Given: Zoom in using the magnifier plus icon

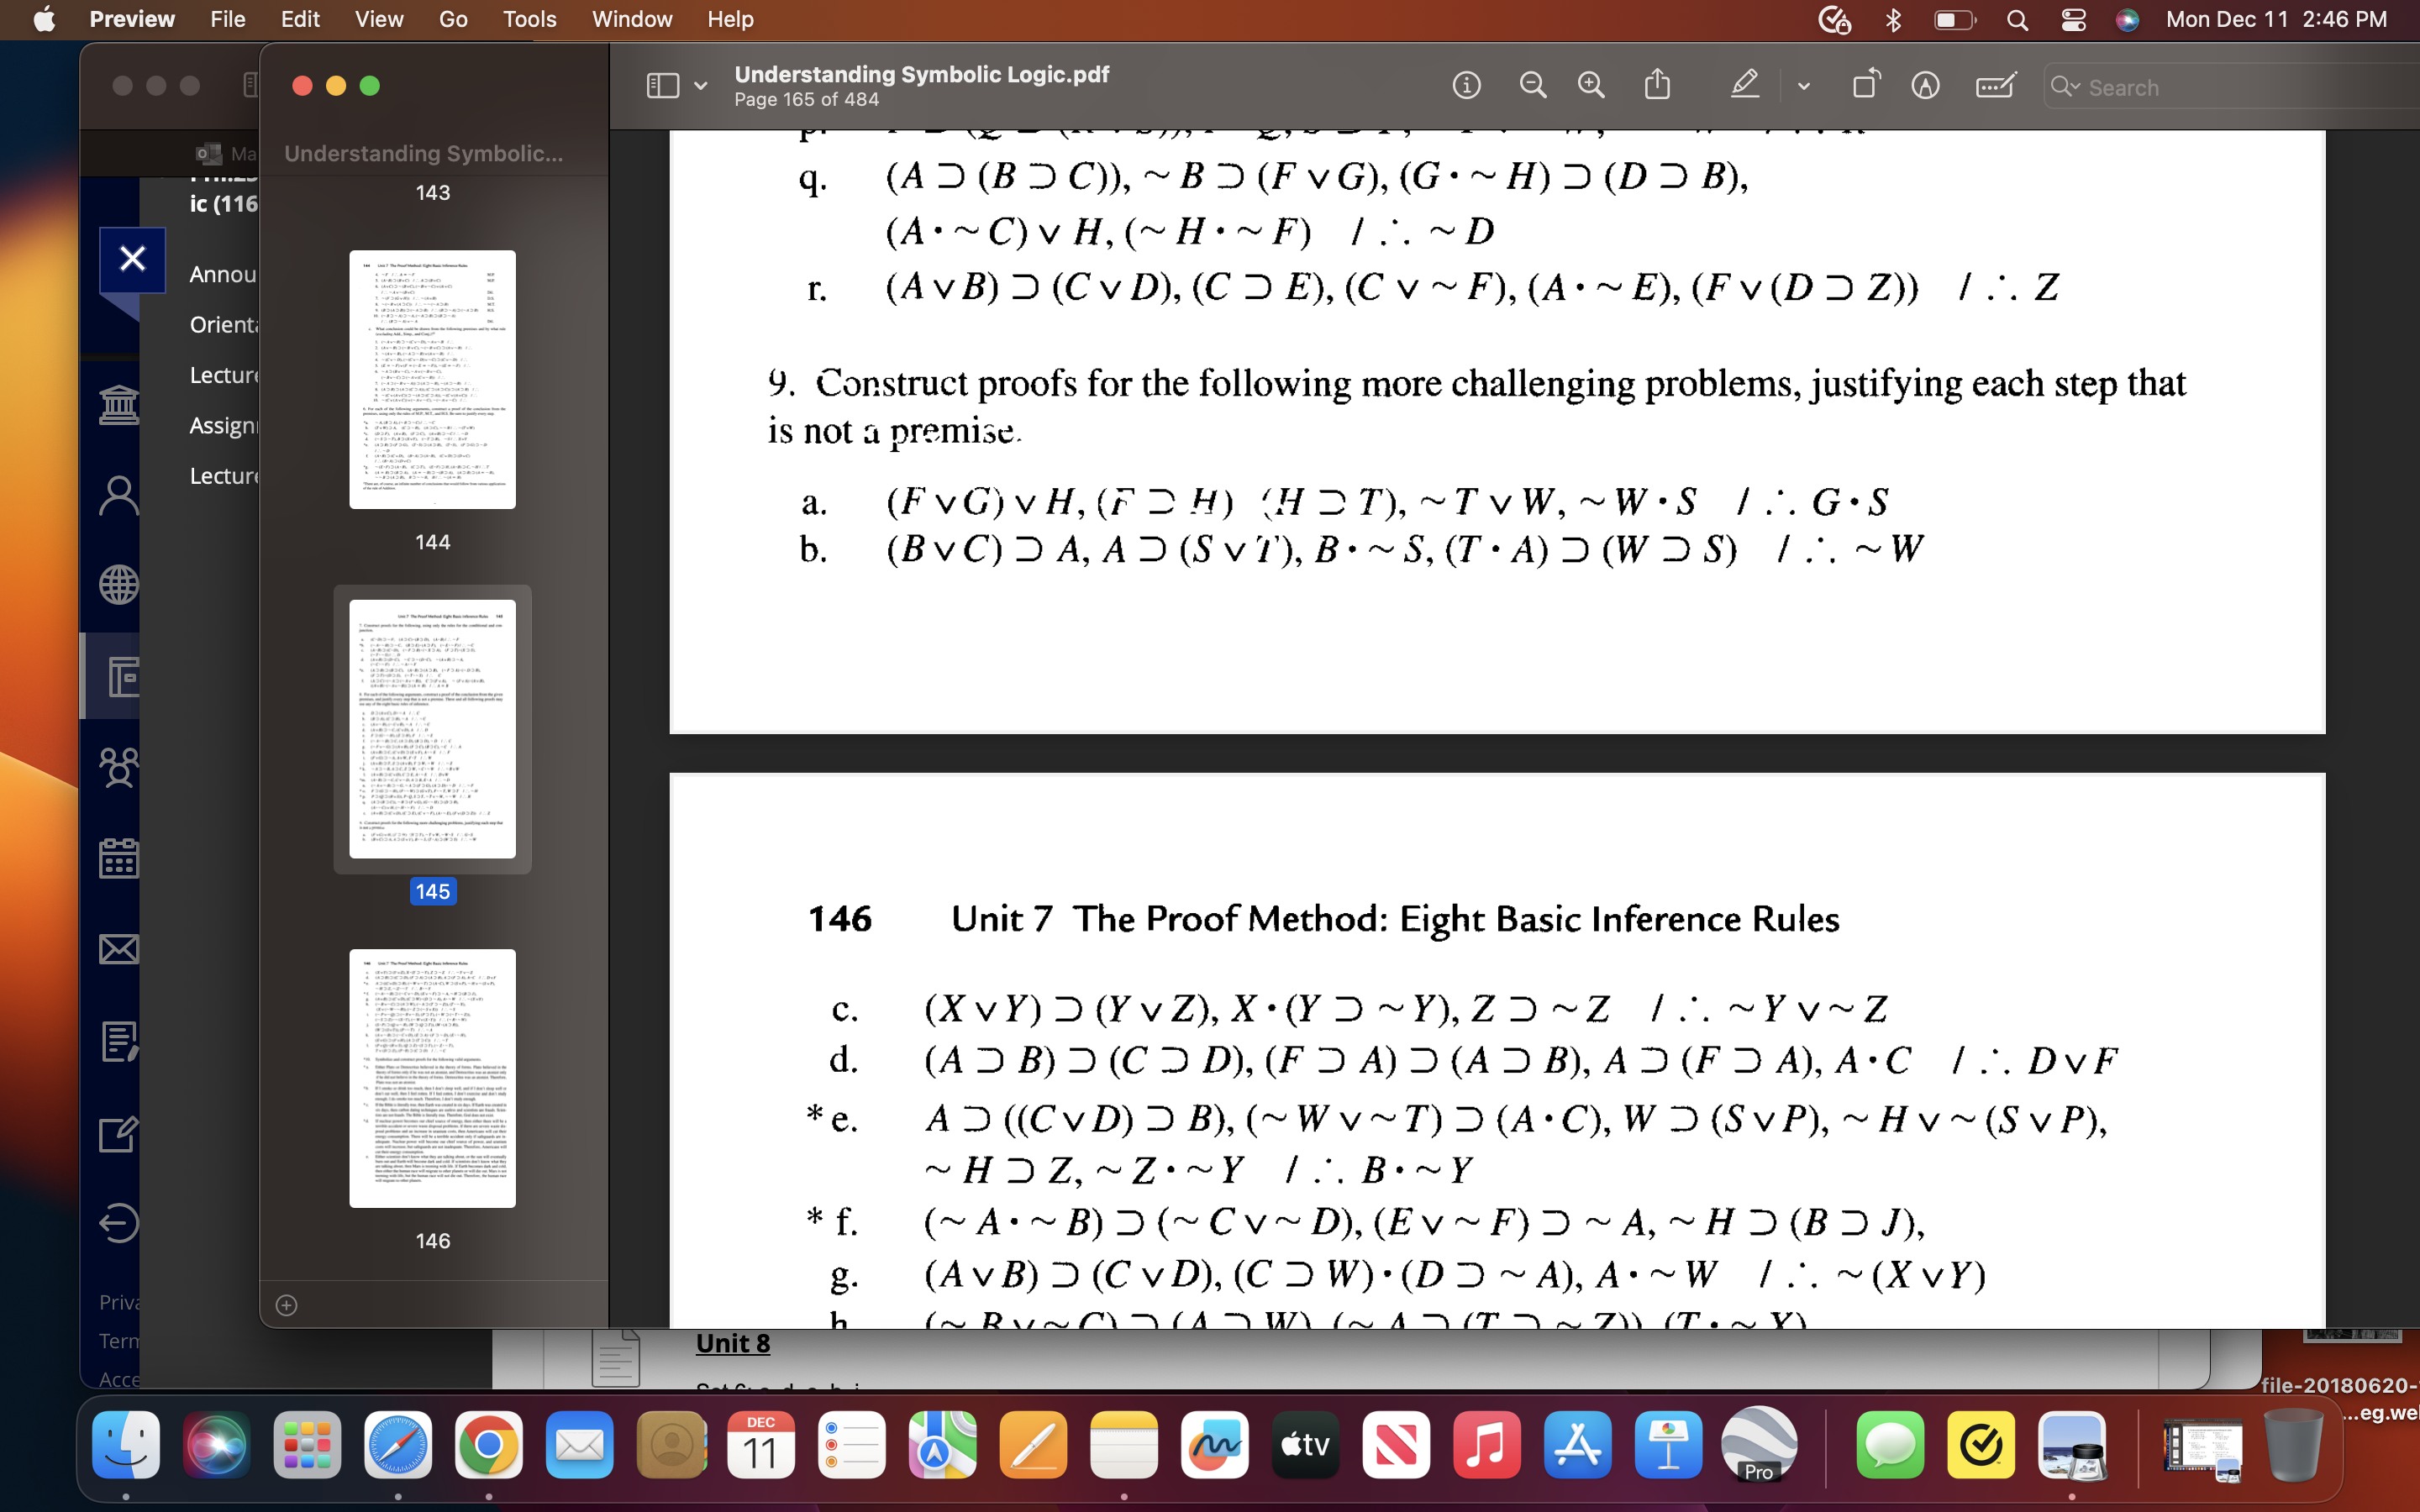Looking at the screenshot, I should point(1591,86).
